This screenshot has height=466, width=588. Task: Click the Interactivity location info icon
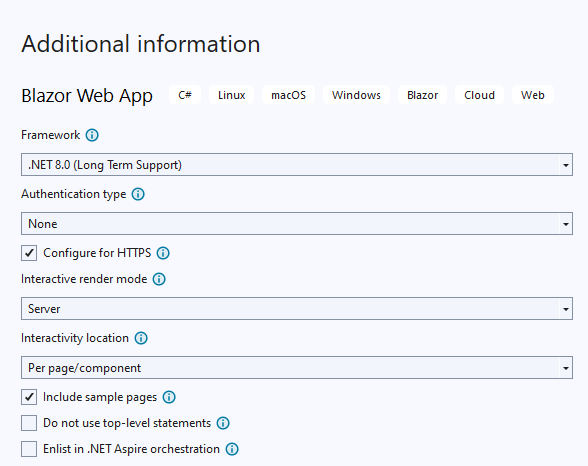click(x=141, y=338)
